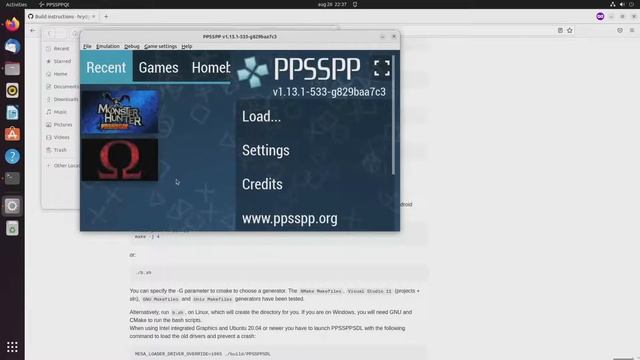The width and height of the screenshot is (640, 360).
Task: Select Home in Files sidebar
Action: coord(61,74)
